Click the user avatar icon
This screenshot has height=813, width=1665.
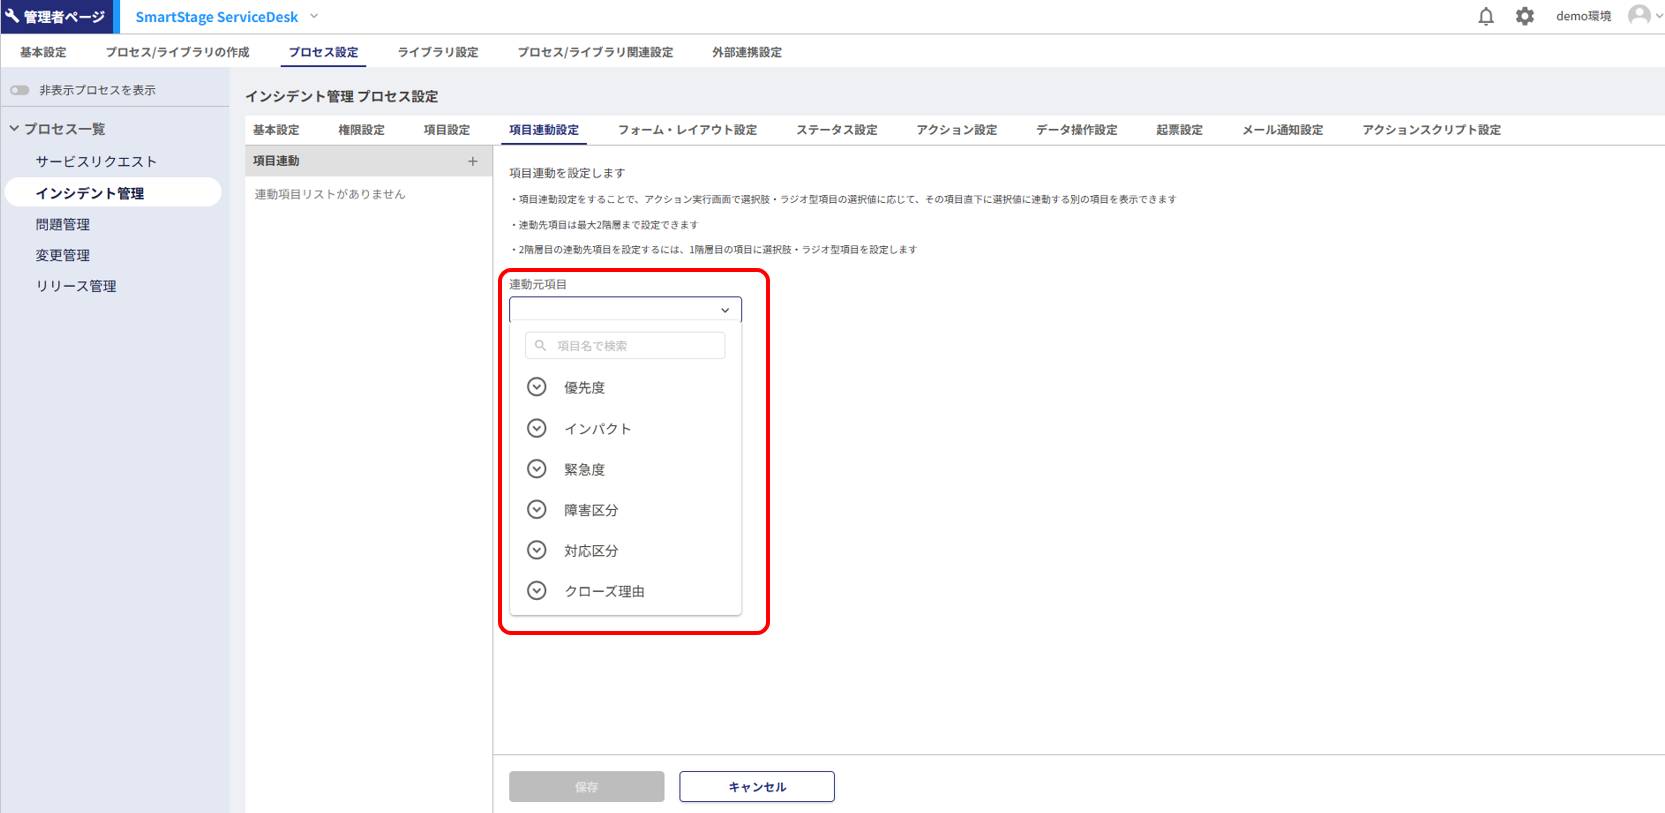tap(1638, 15)
